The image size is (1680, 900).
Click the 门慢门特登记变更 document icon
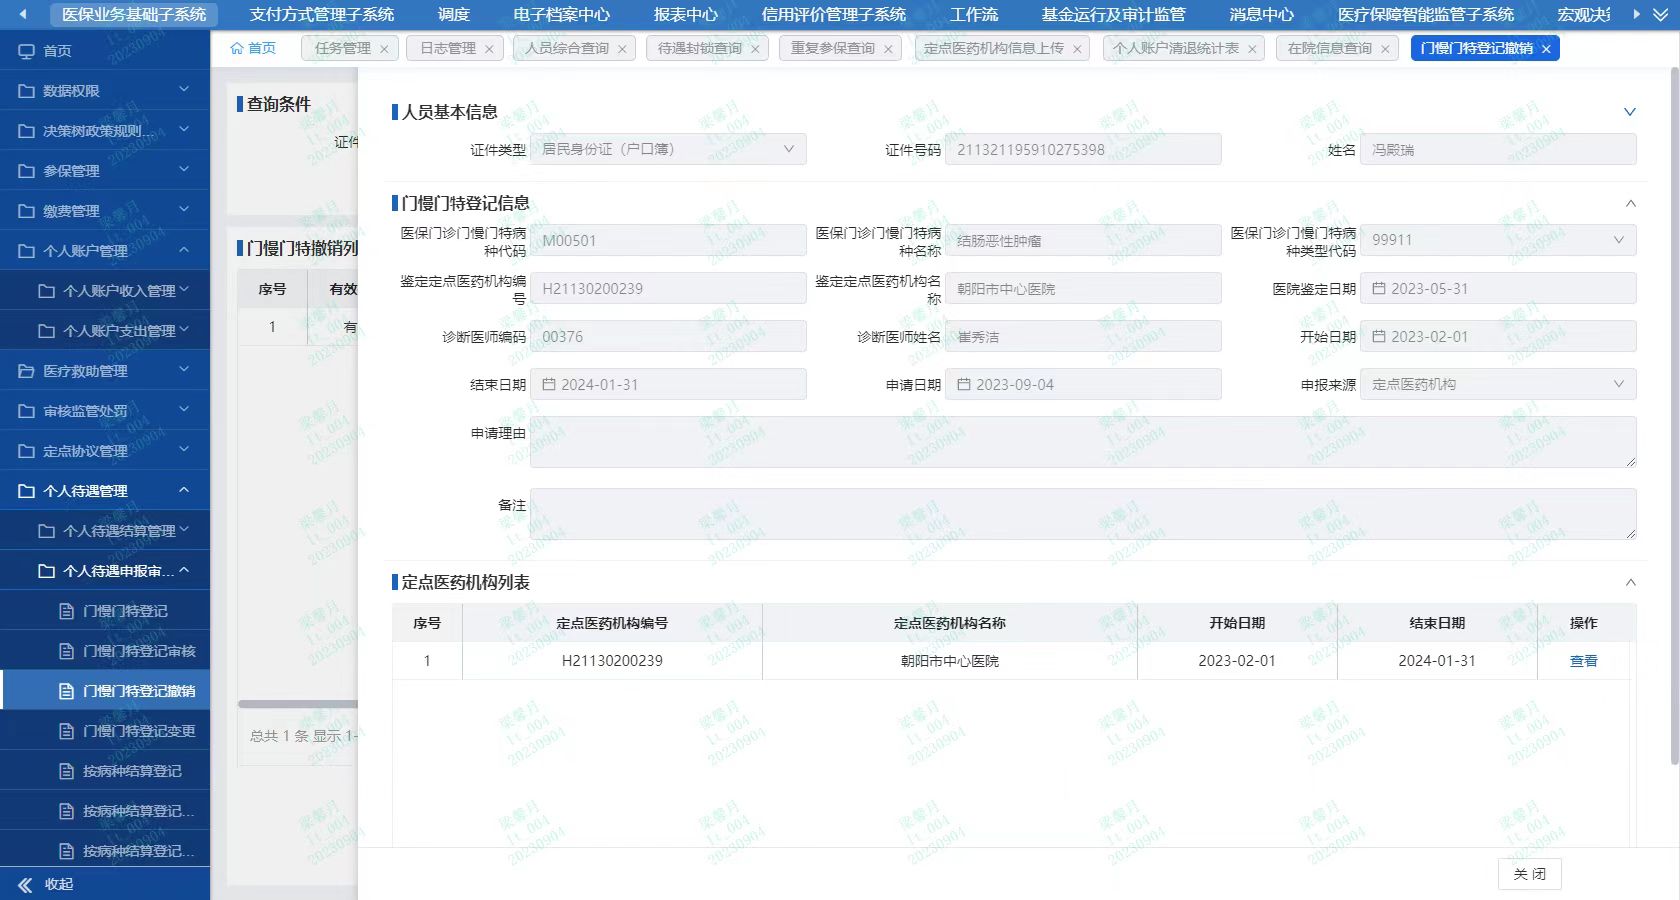coord(67,731)
